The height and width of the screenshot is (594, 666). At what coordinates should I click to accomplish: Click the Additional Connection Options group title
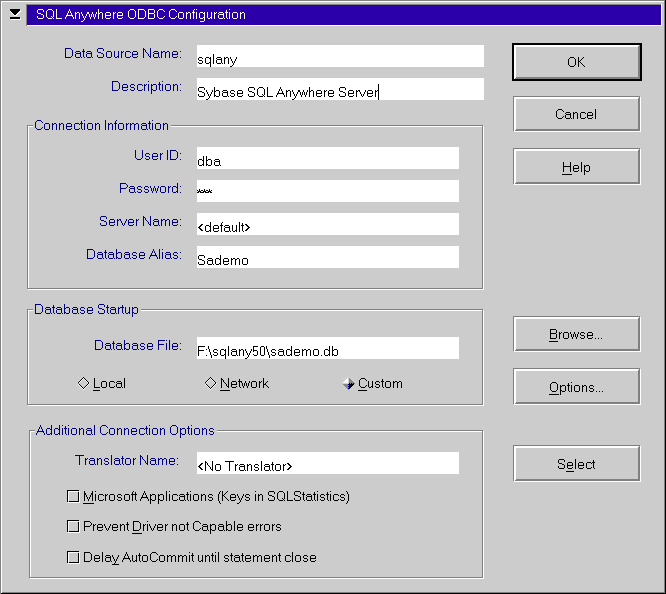[125, 430]
